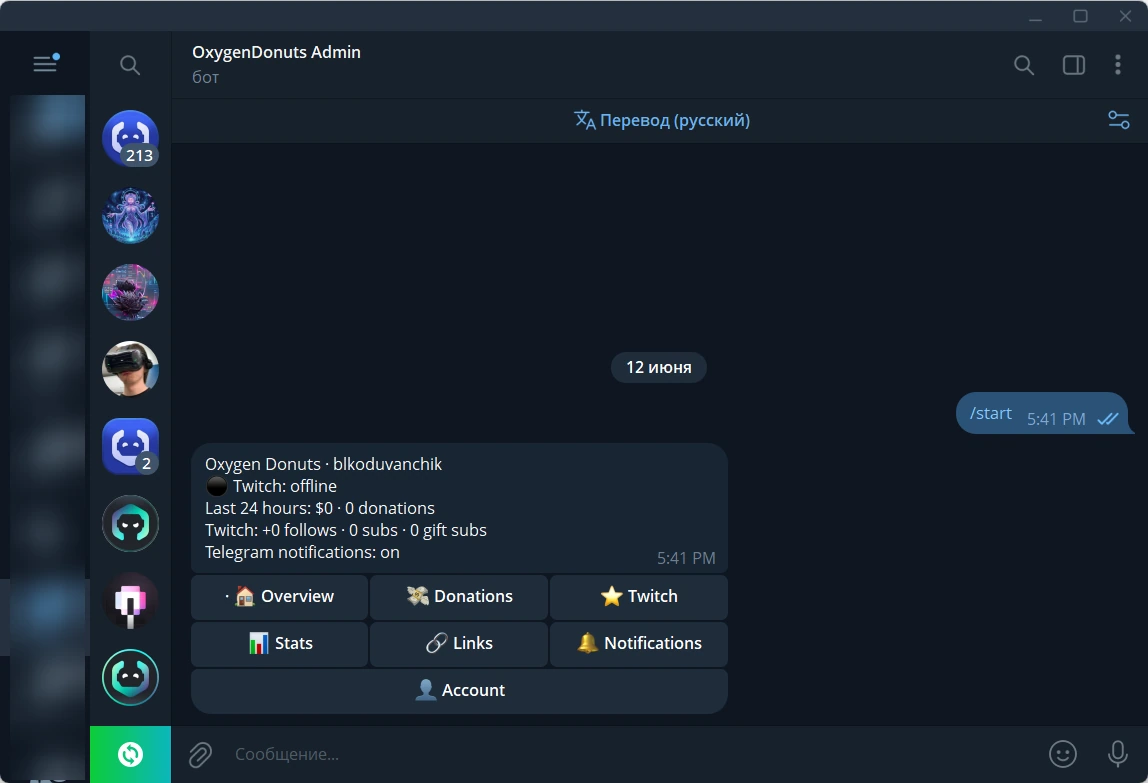This screenshot has height=783, width=1148.
Task: Click 'Telegram notifications: on' text
Action: tap(302, 552)
